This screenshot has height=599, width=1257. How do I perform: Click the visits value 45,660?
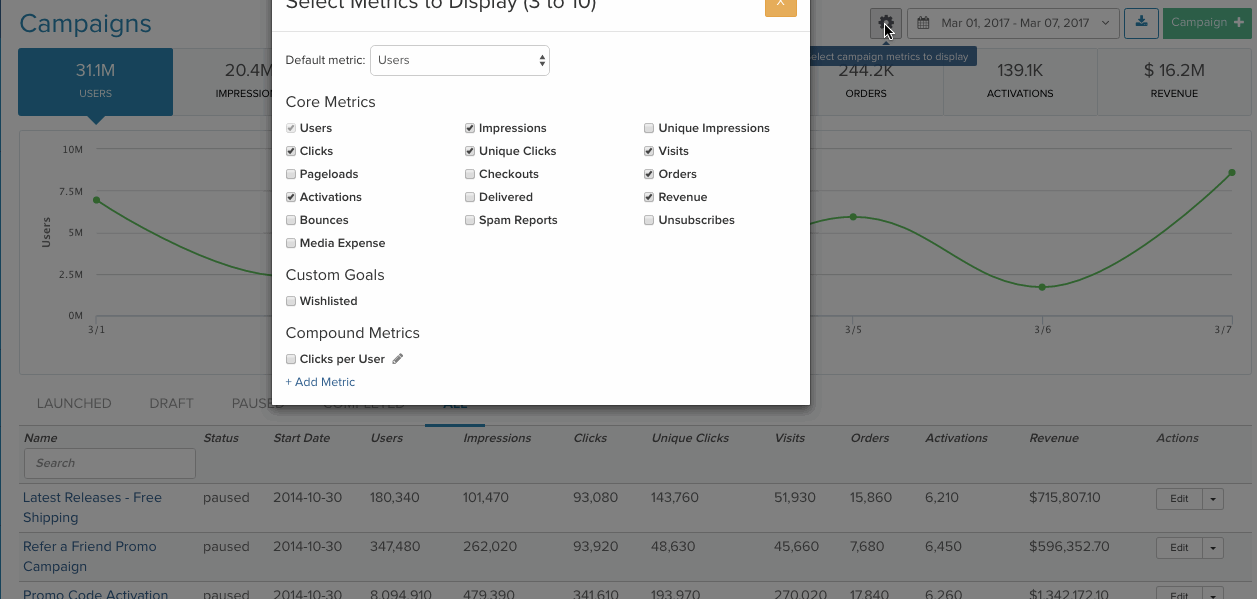click(797, 546)
